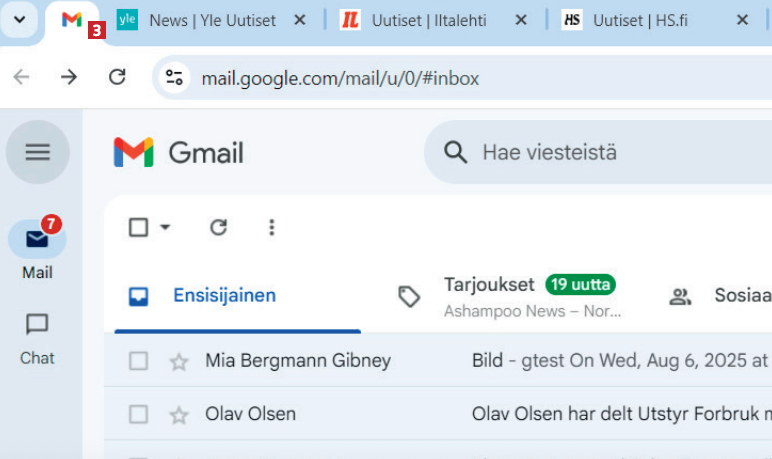This screenshot has width=772, height=459.
Task: Open the browser tab search dropdown
Action: [19, 20]
